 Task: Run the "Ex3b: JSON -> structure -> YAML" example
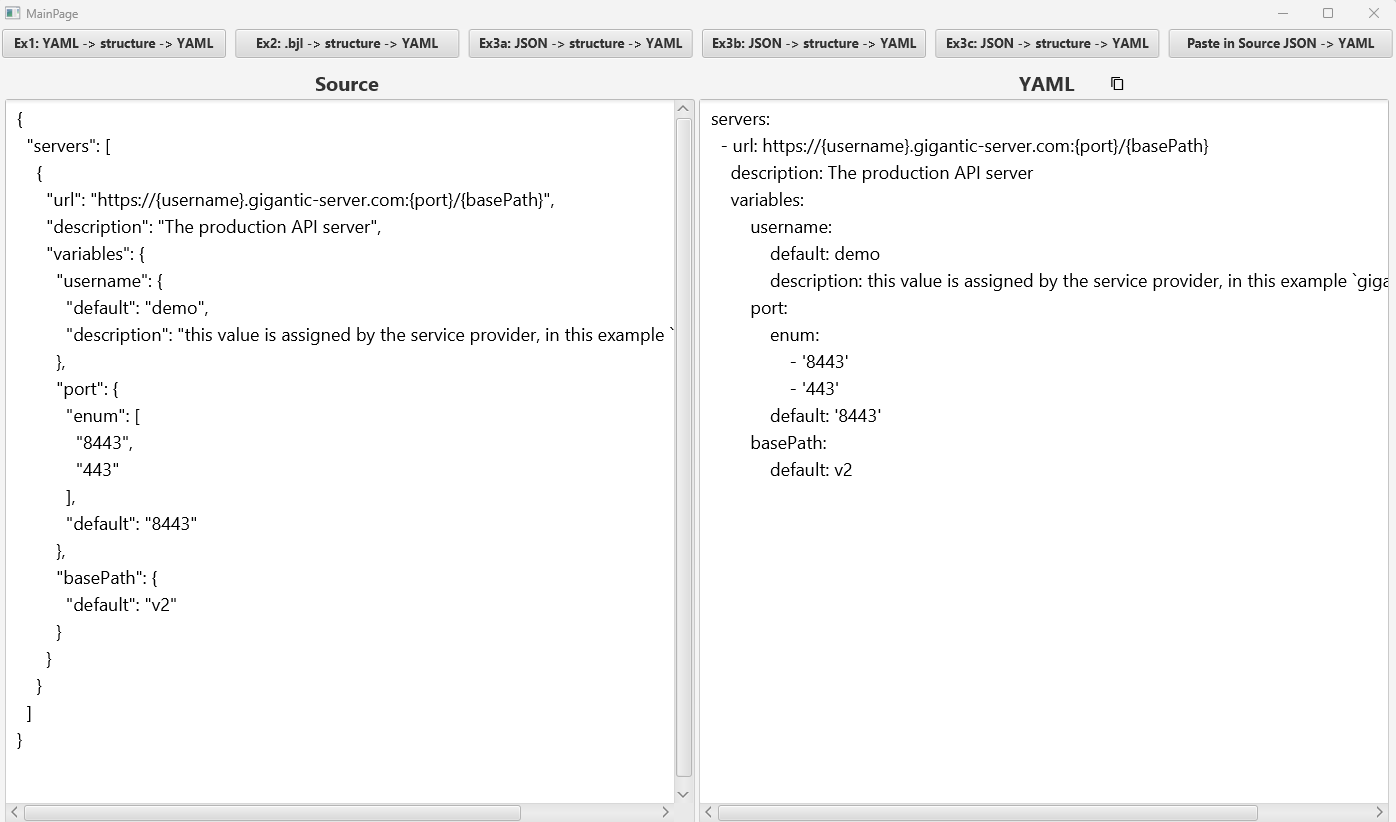813,43
